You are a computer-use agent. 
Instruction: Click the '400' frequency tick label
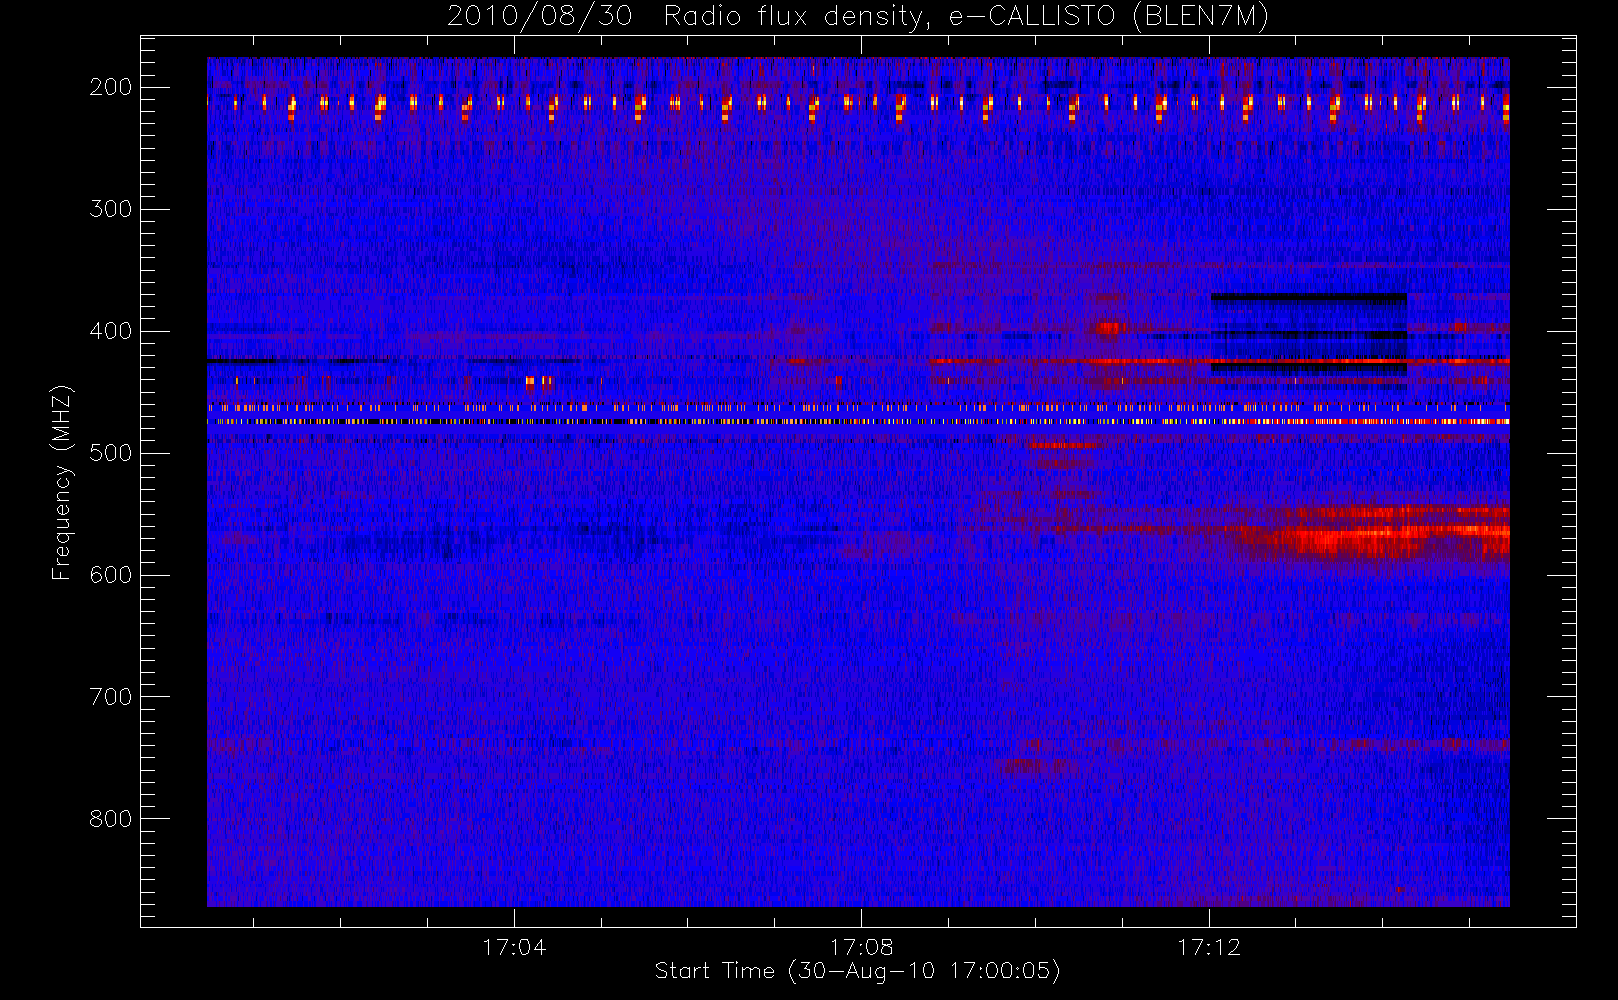111,331
